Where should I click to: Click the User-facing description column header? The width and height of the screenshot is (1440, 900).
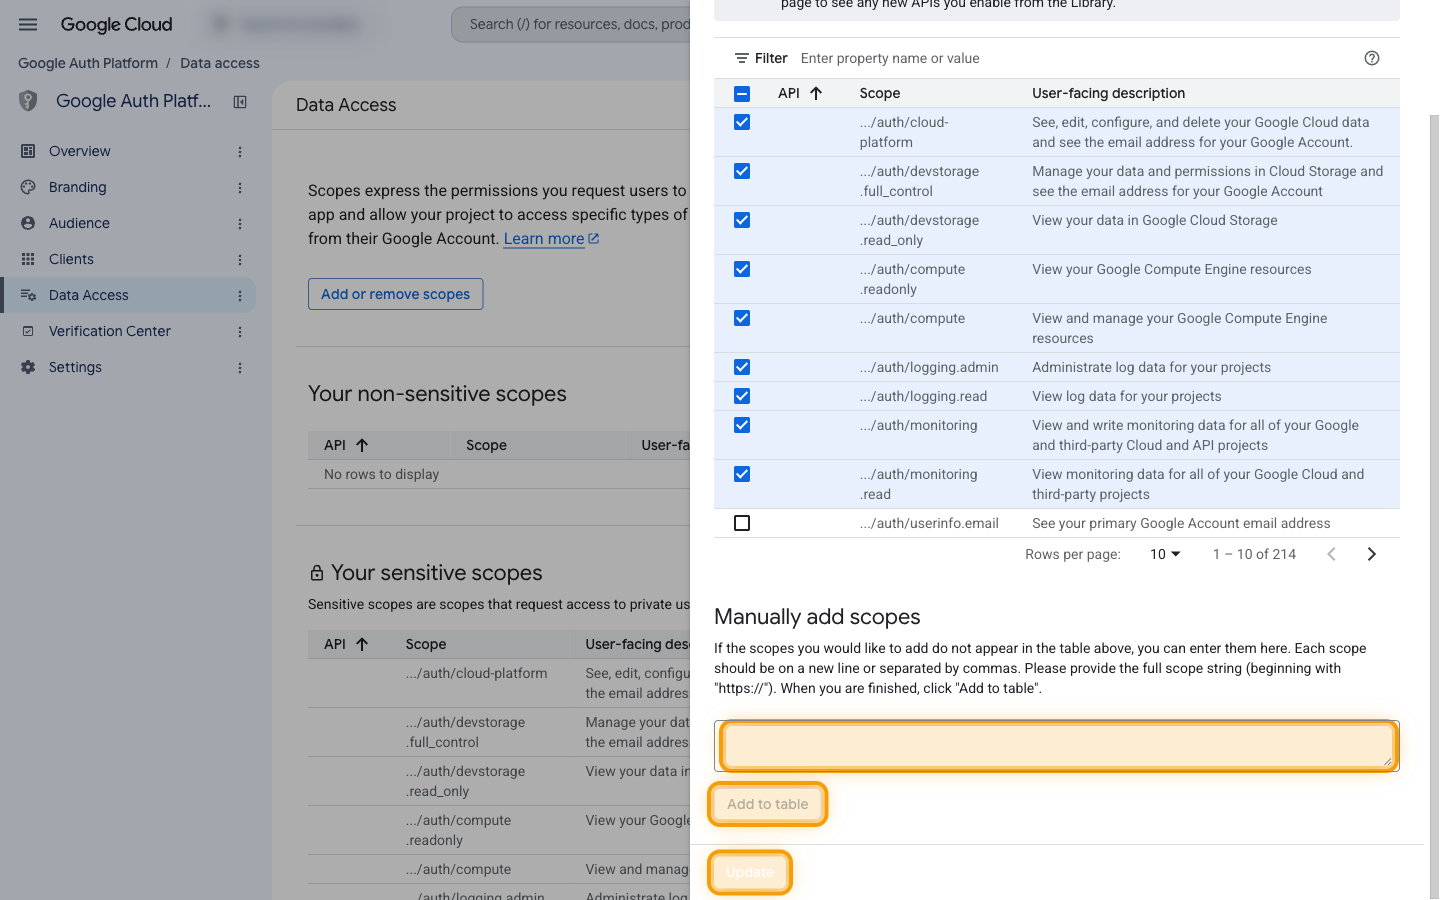pos(1108,93)
